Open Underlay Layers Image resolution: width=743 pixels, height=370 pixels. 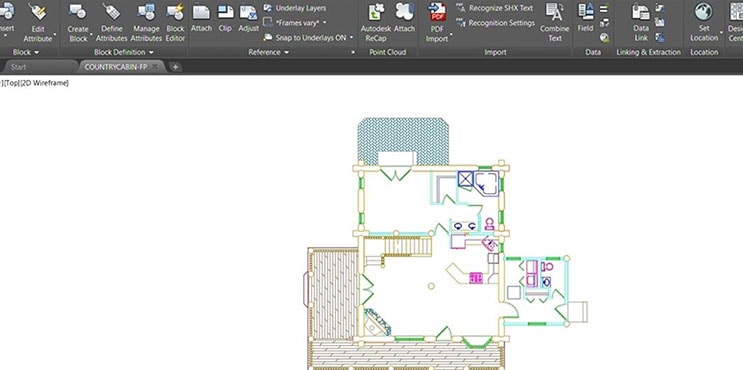295,8
